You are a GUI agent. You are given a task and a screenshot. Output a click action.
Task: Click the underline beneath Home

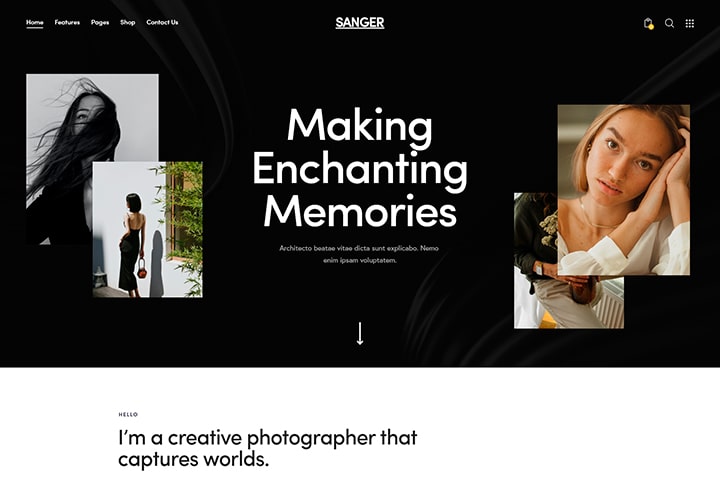click(x=34, y=28)
